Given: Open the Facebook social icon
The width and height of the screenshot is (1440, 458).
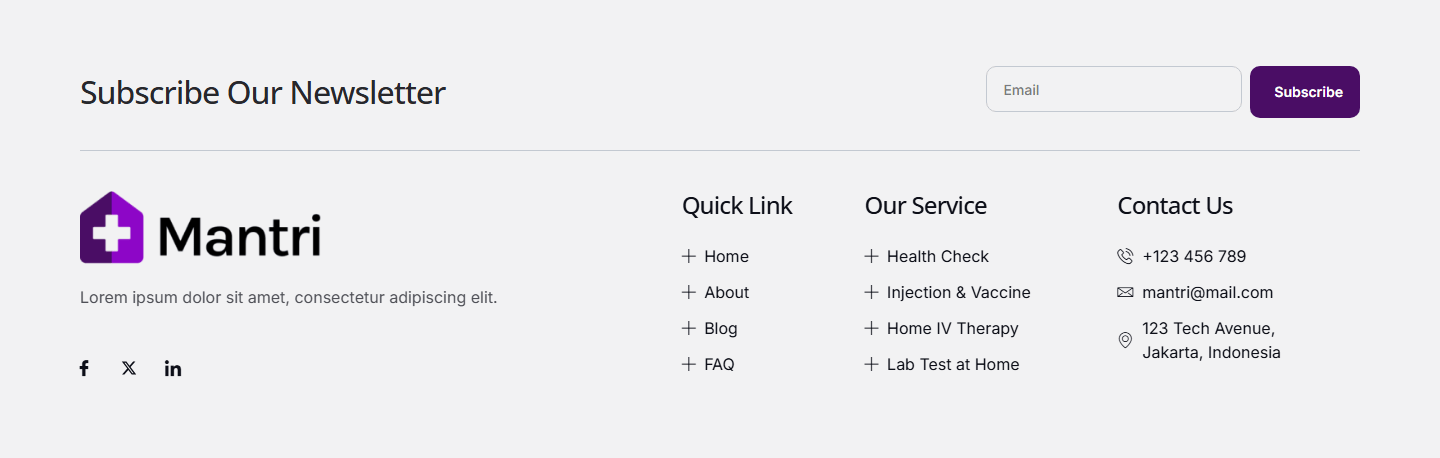Looking at the screenshot, I should point(84,368).
